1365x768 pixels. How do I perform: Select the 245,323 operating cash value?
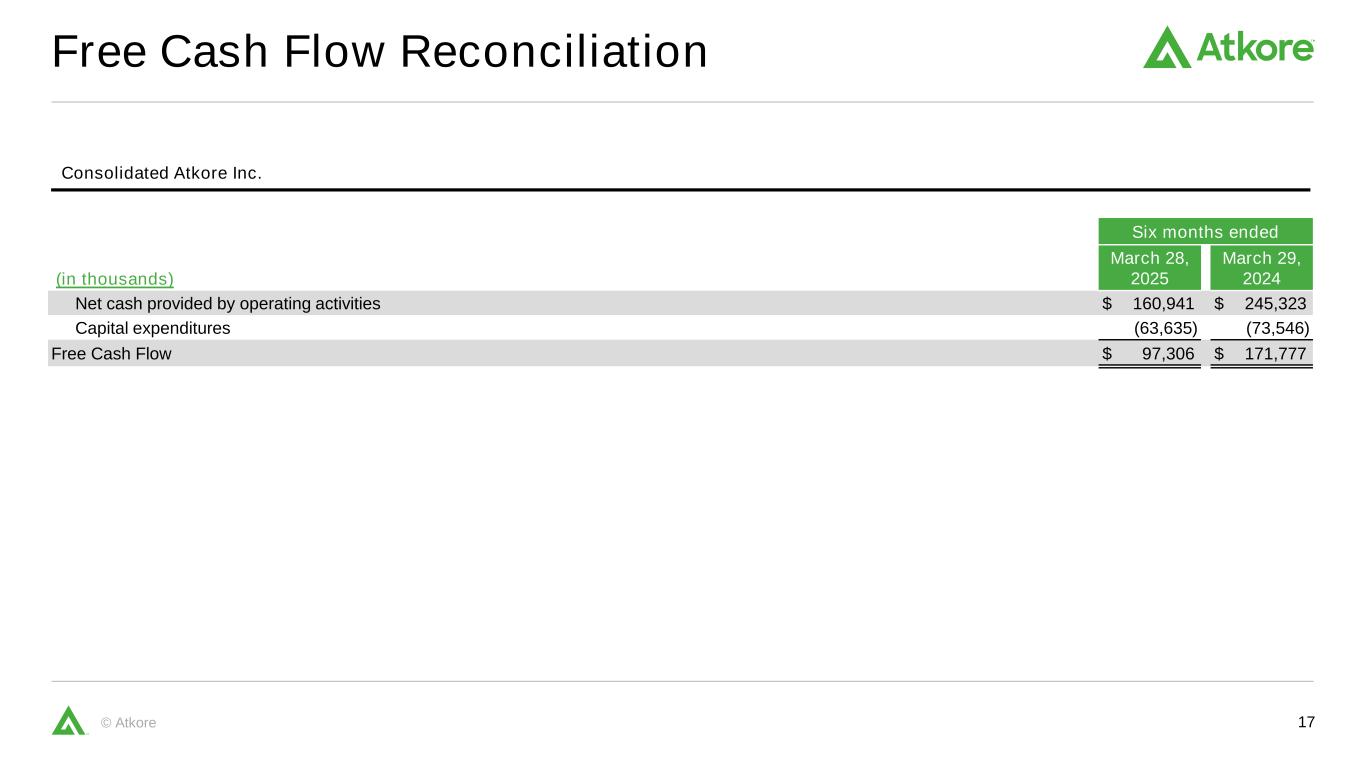pyautogui.click(x=1275, y=303)
